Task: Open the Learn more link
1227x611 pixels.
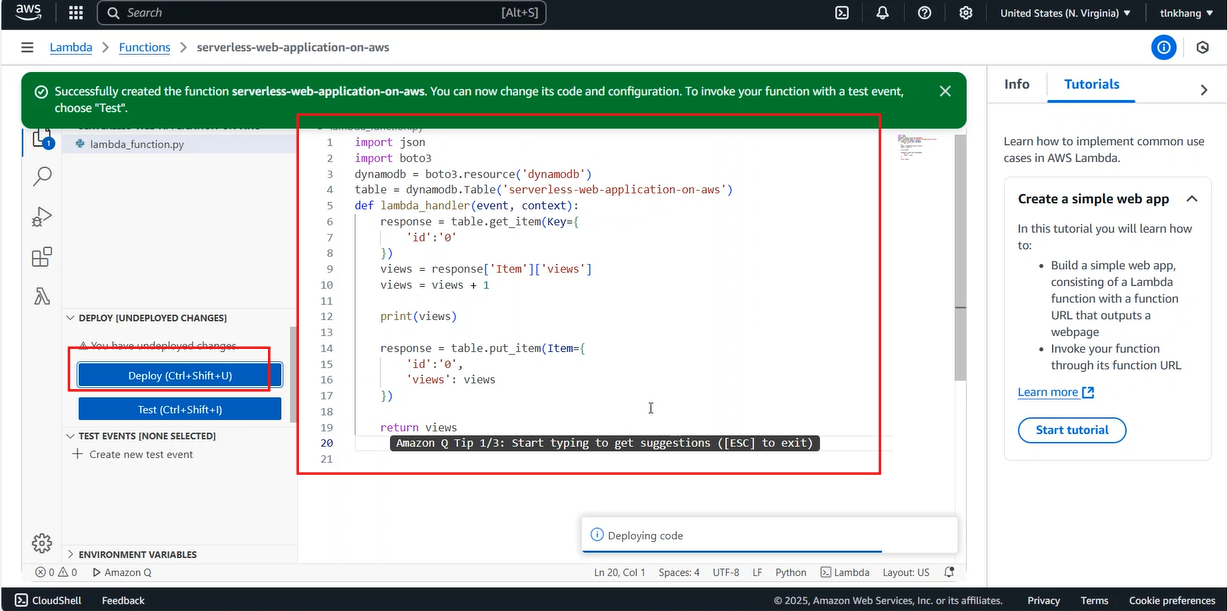Action: point(1056,392)
